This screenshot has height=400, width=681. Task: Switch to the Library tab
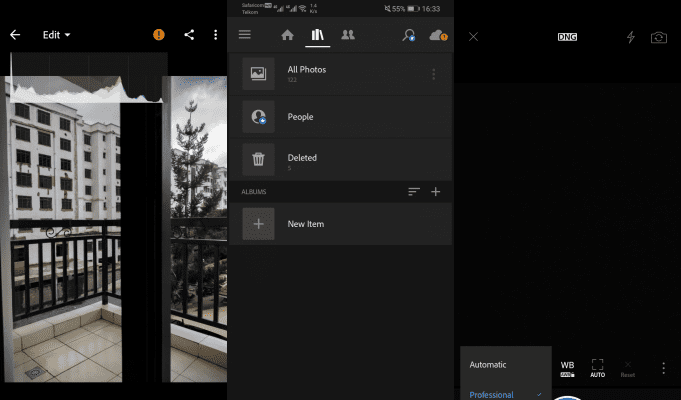click(317, 35)
